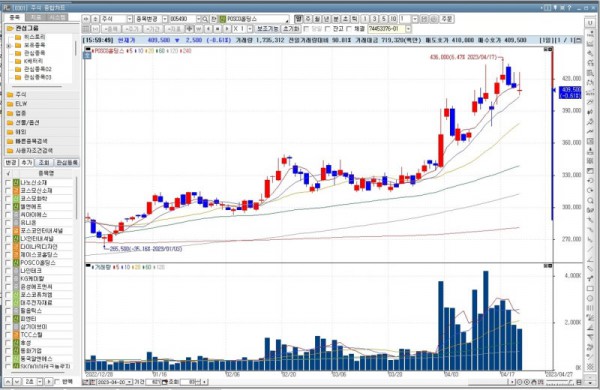Select the tick (틱) chart period button
This screenshot has width=600, height=390.
tap(355, 19)
